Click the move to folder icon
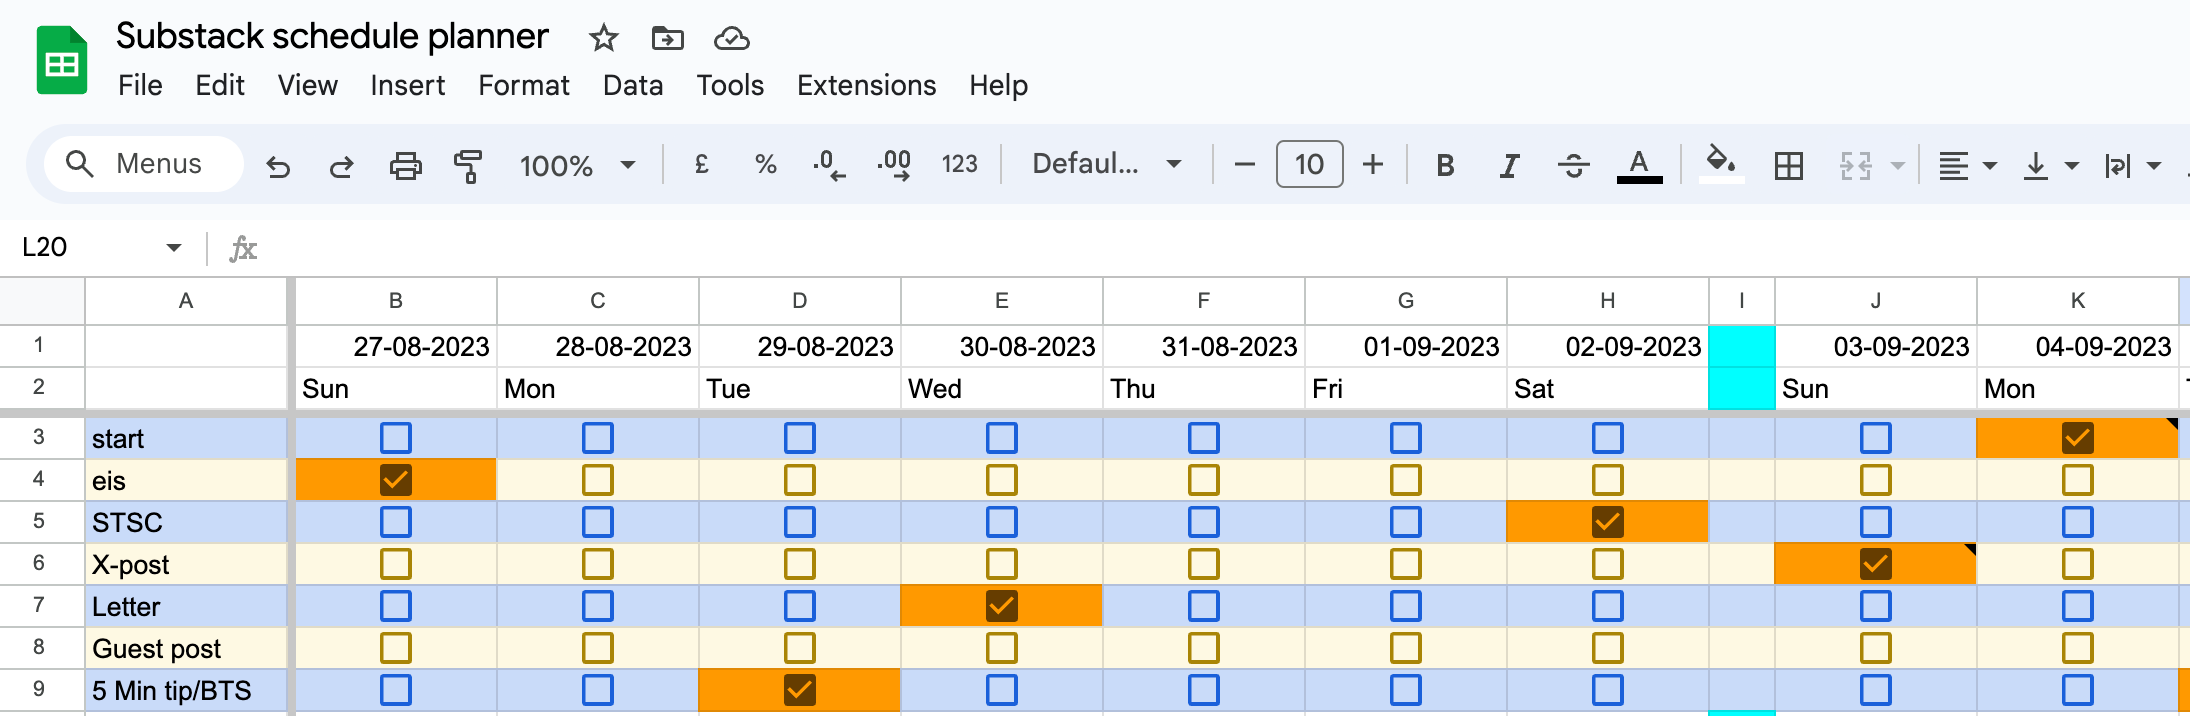 [x=667, y=39]
